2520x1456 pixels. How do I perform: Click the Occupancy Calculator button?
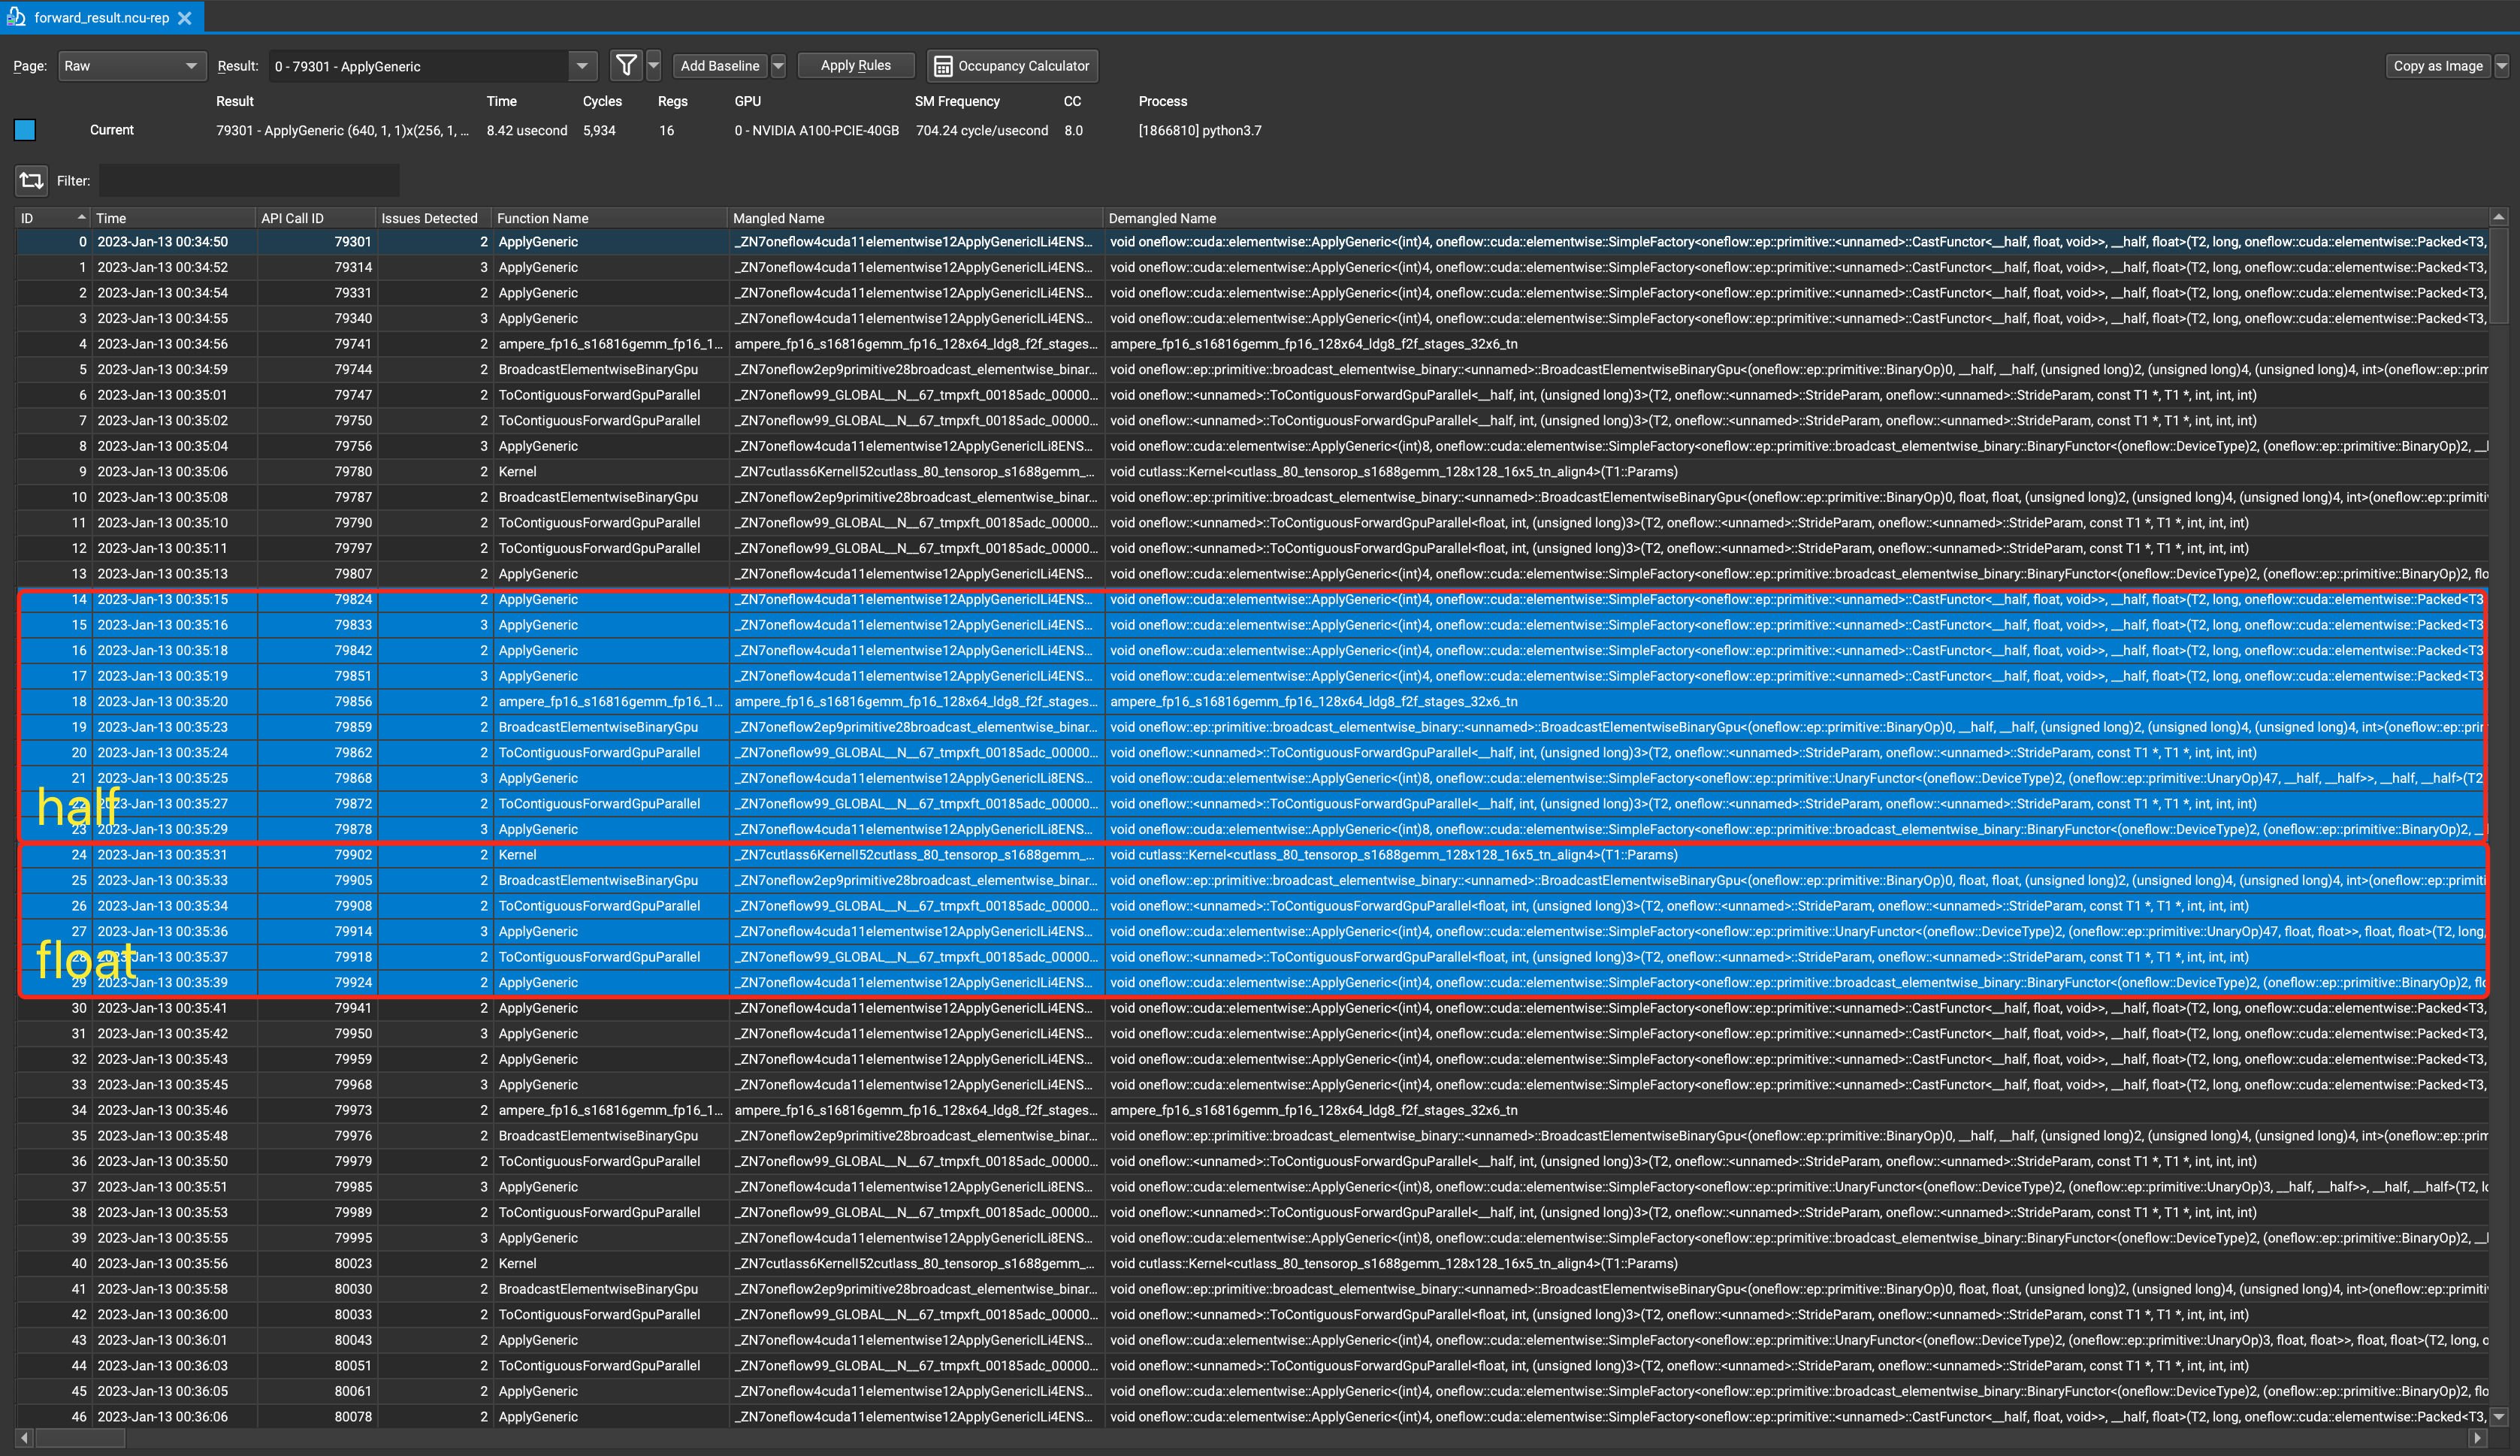(1012, 66)
